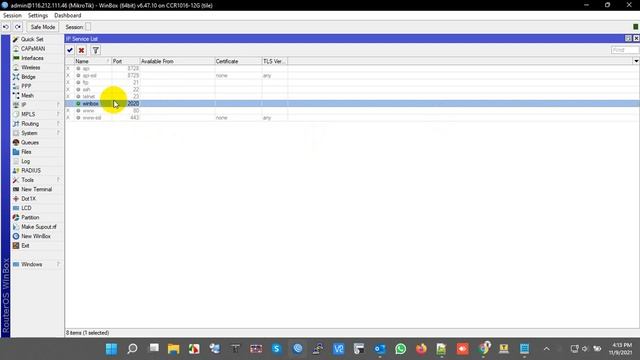Select the www service row

352,111
